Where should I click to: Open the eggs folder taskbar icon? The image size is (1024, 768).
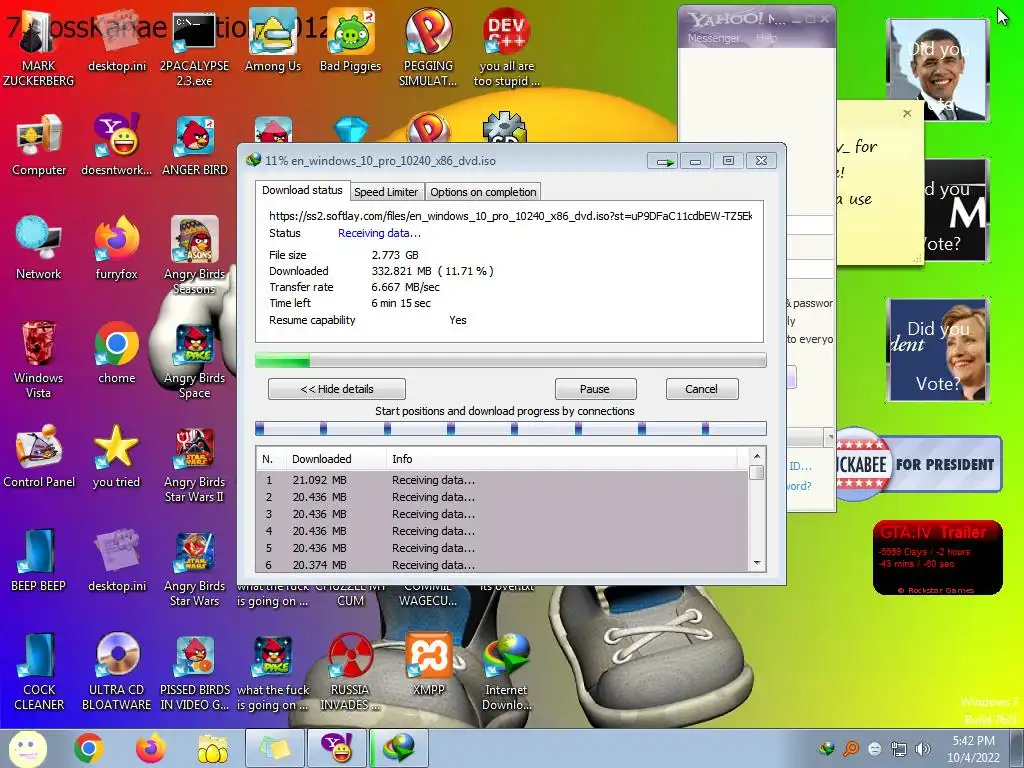(212, 748)
